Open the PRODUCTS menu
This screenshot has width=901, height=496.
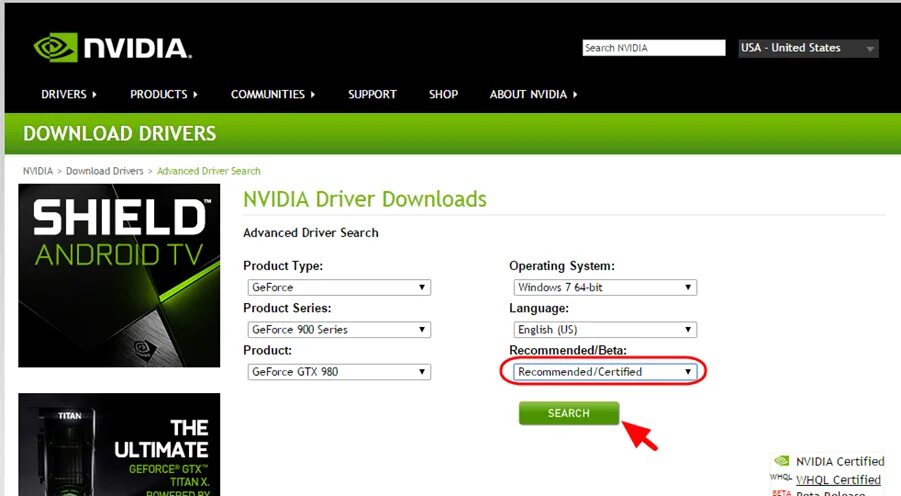tap(164, 94)
